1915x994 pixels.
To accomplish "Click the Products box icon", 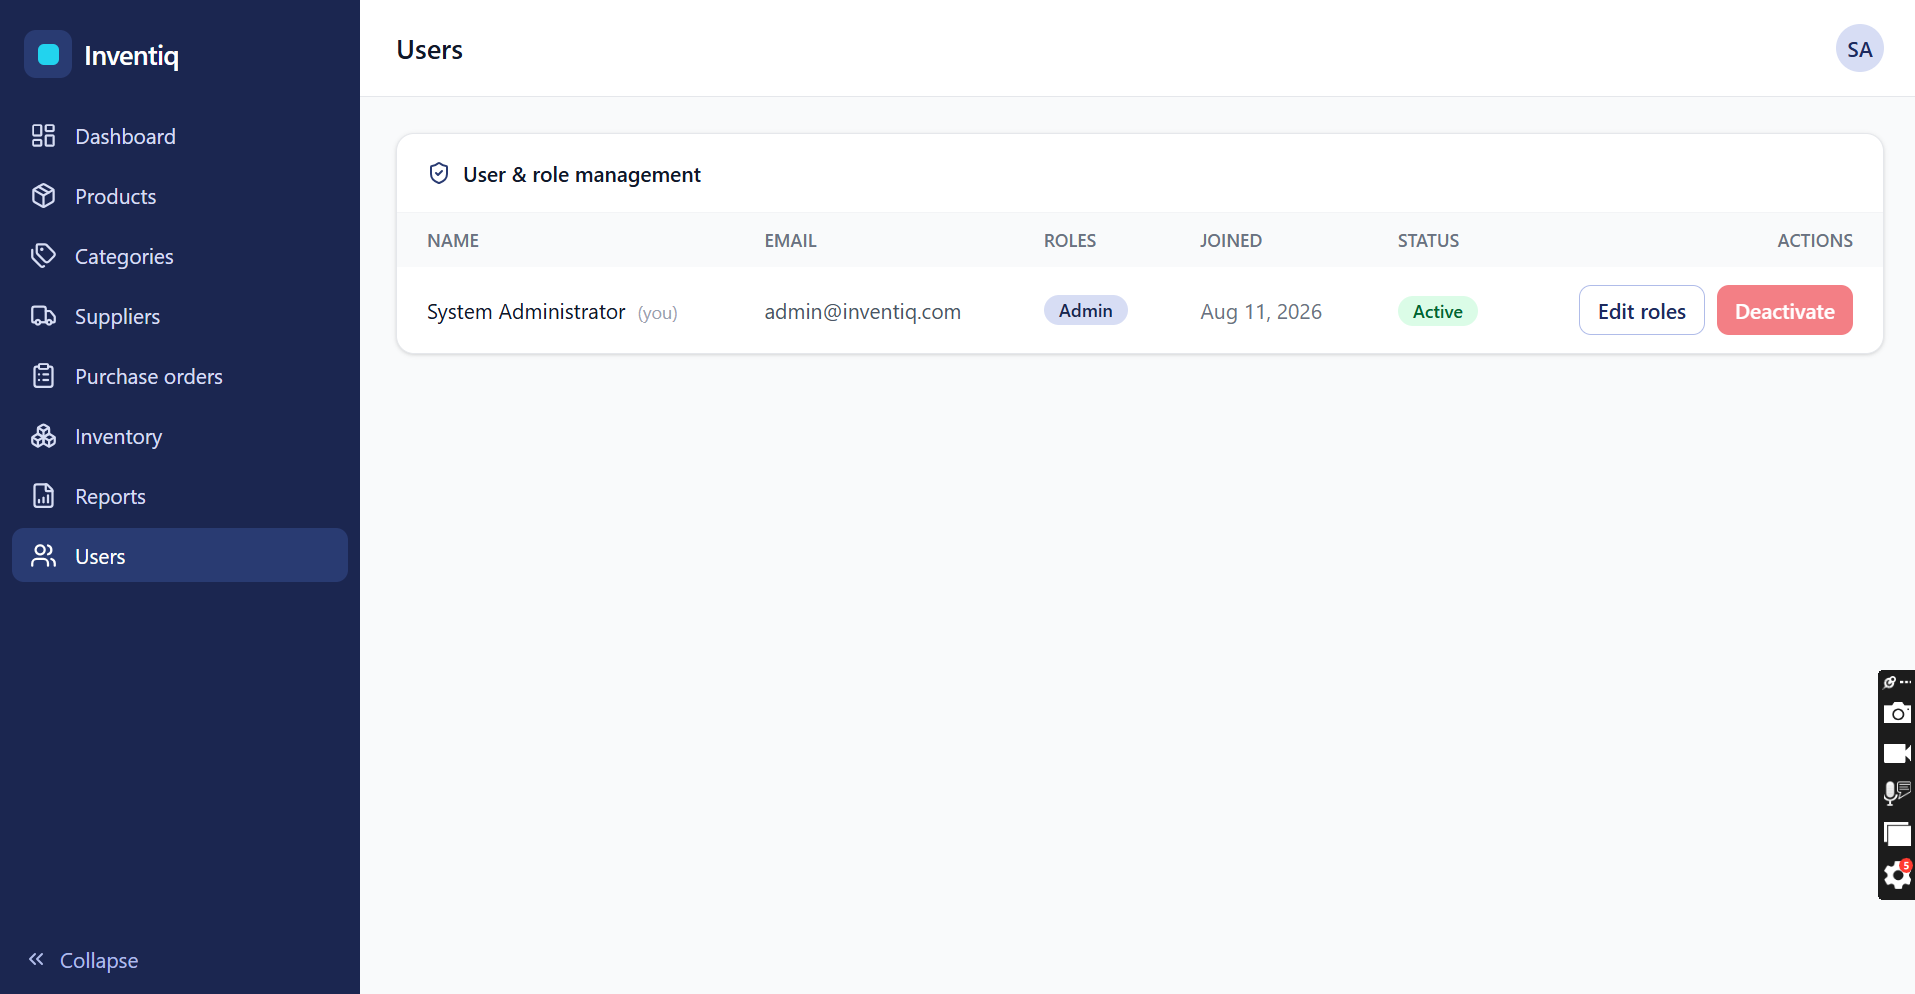I will point(43,196).
